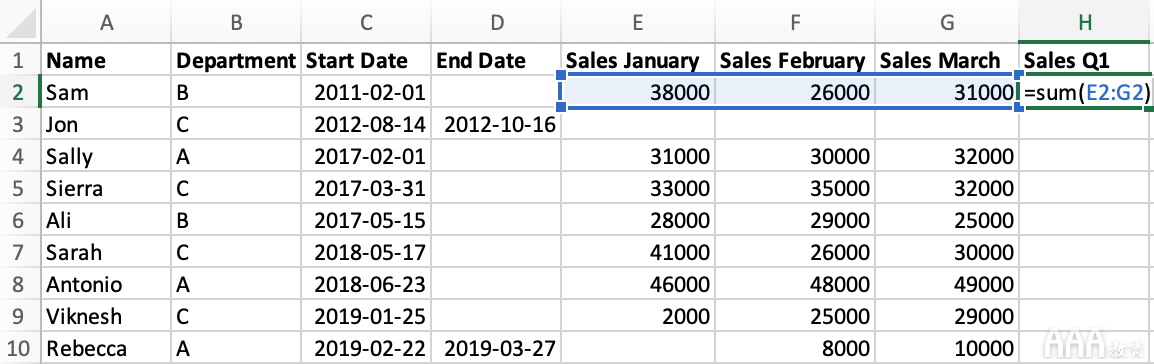Screen dimensions: 1154x364
Task: Click the cell containing =sum(E2:G2) formula
Action: (1086, 92)
